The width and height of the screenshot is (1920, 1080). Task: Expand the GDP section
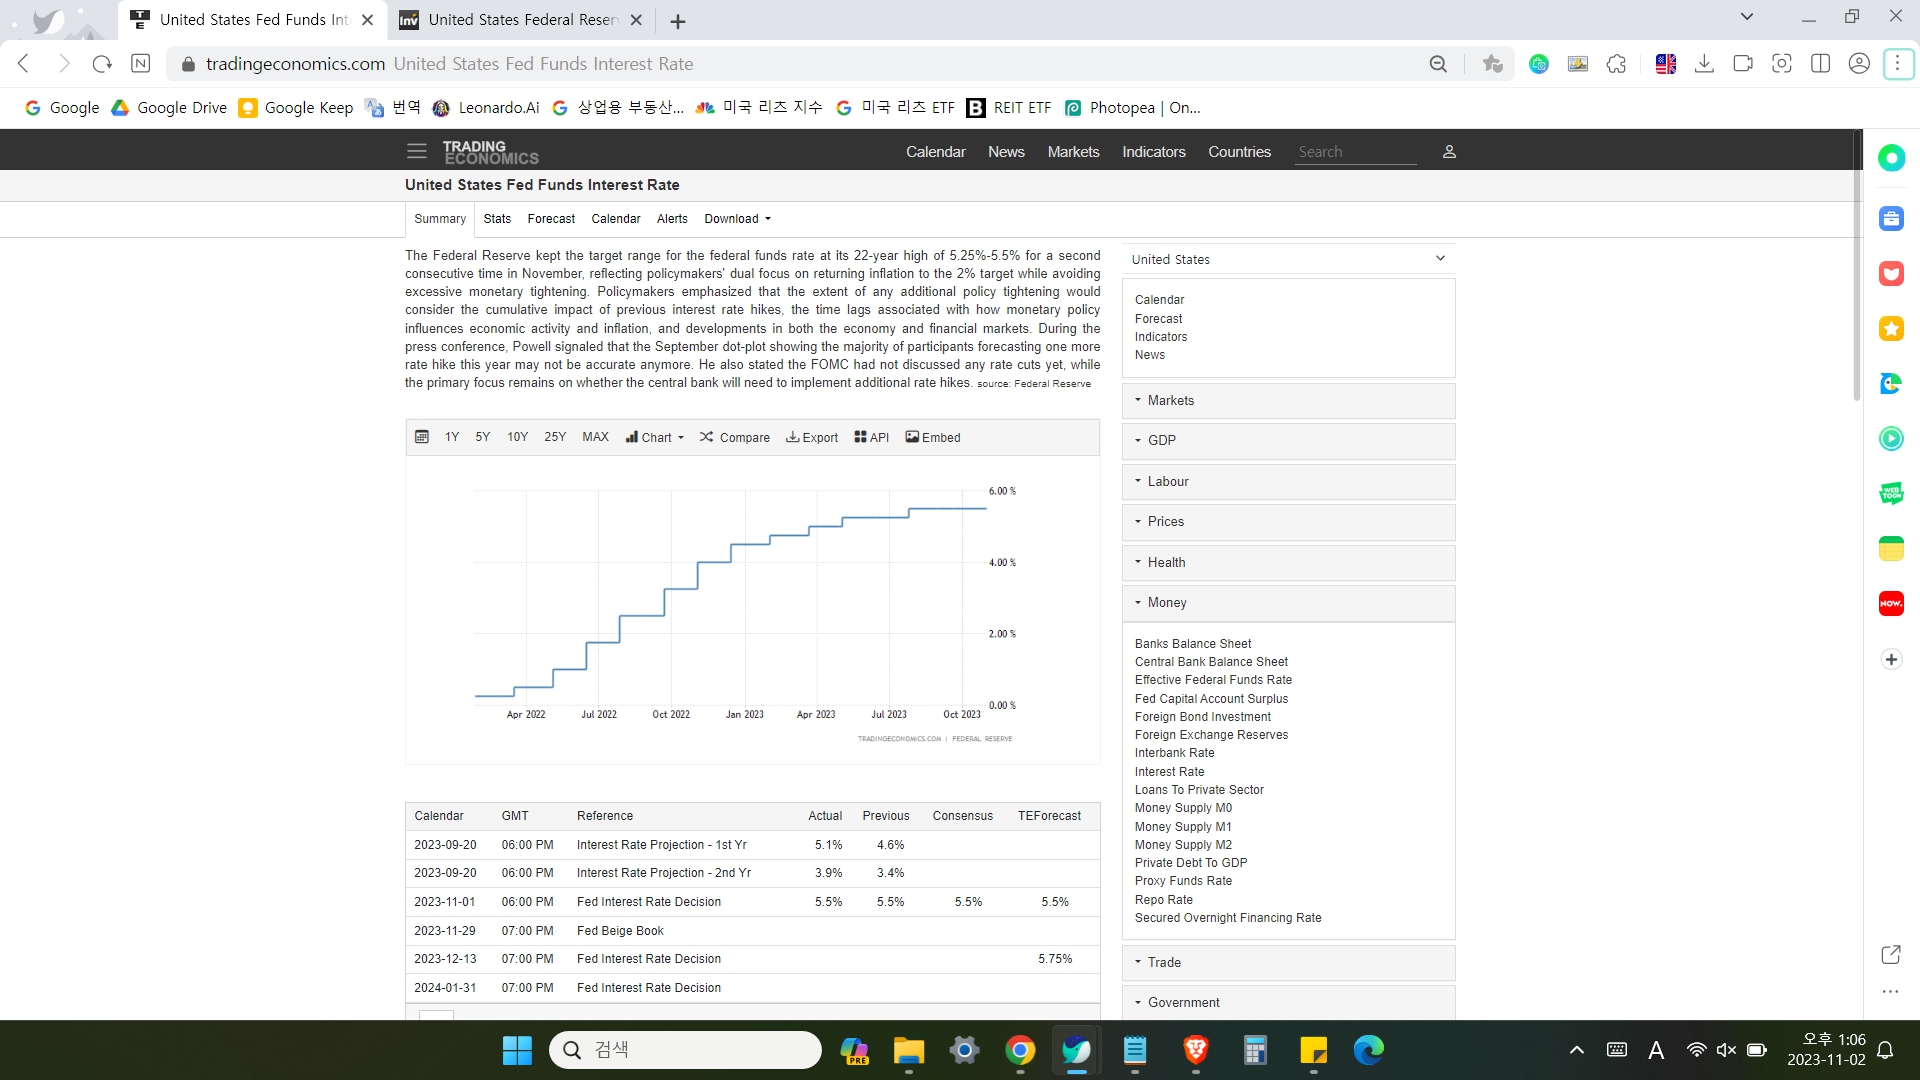coord(1288,440)
